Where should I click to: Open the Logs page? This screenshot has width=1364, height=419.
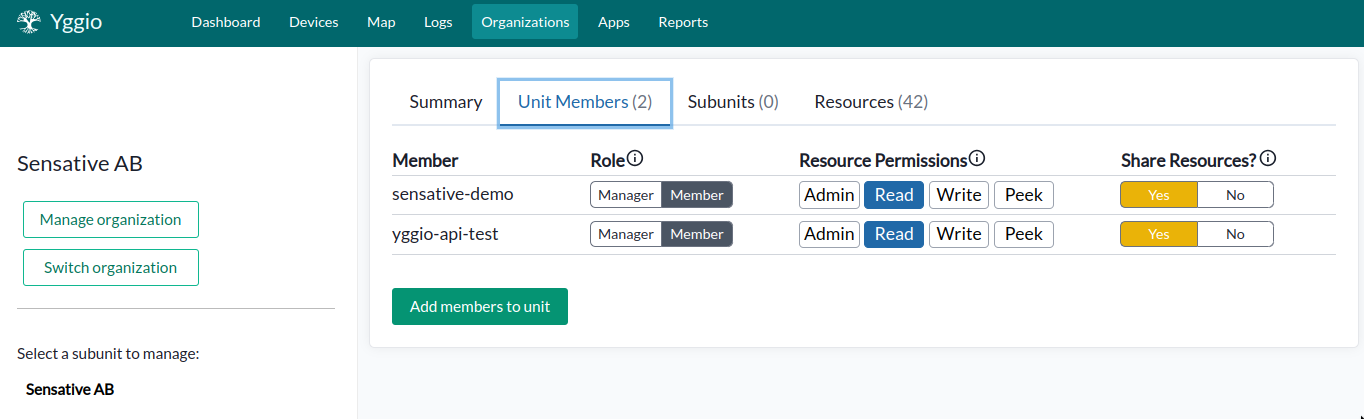coord(438,22)
